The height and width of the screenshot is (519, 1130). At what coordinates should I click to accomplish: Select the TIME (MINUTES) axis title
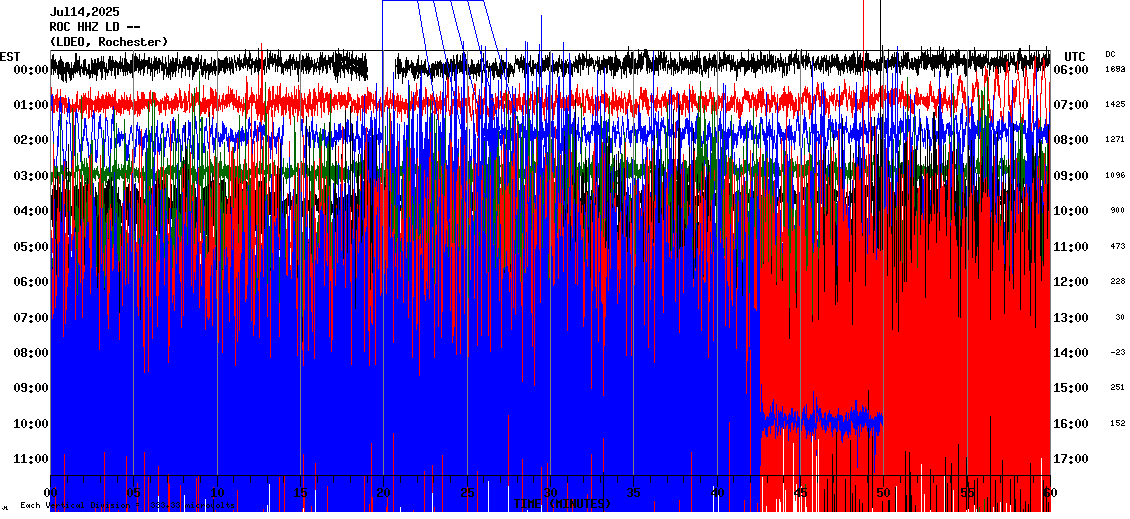562,504
